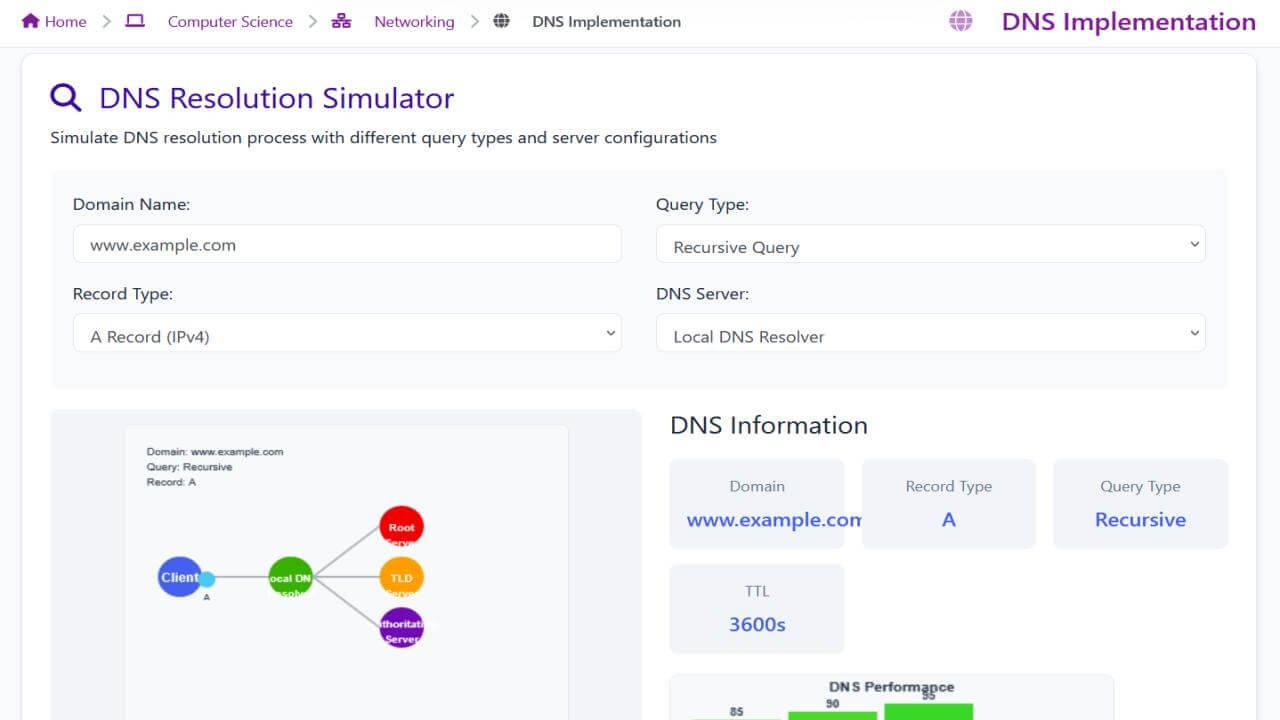Click the TTL 3600s info card
This screenshot has width=1280, height=720.
(x=757, y=609)
